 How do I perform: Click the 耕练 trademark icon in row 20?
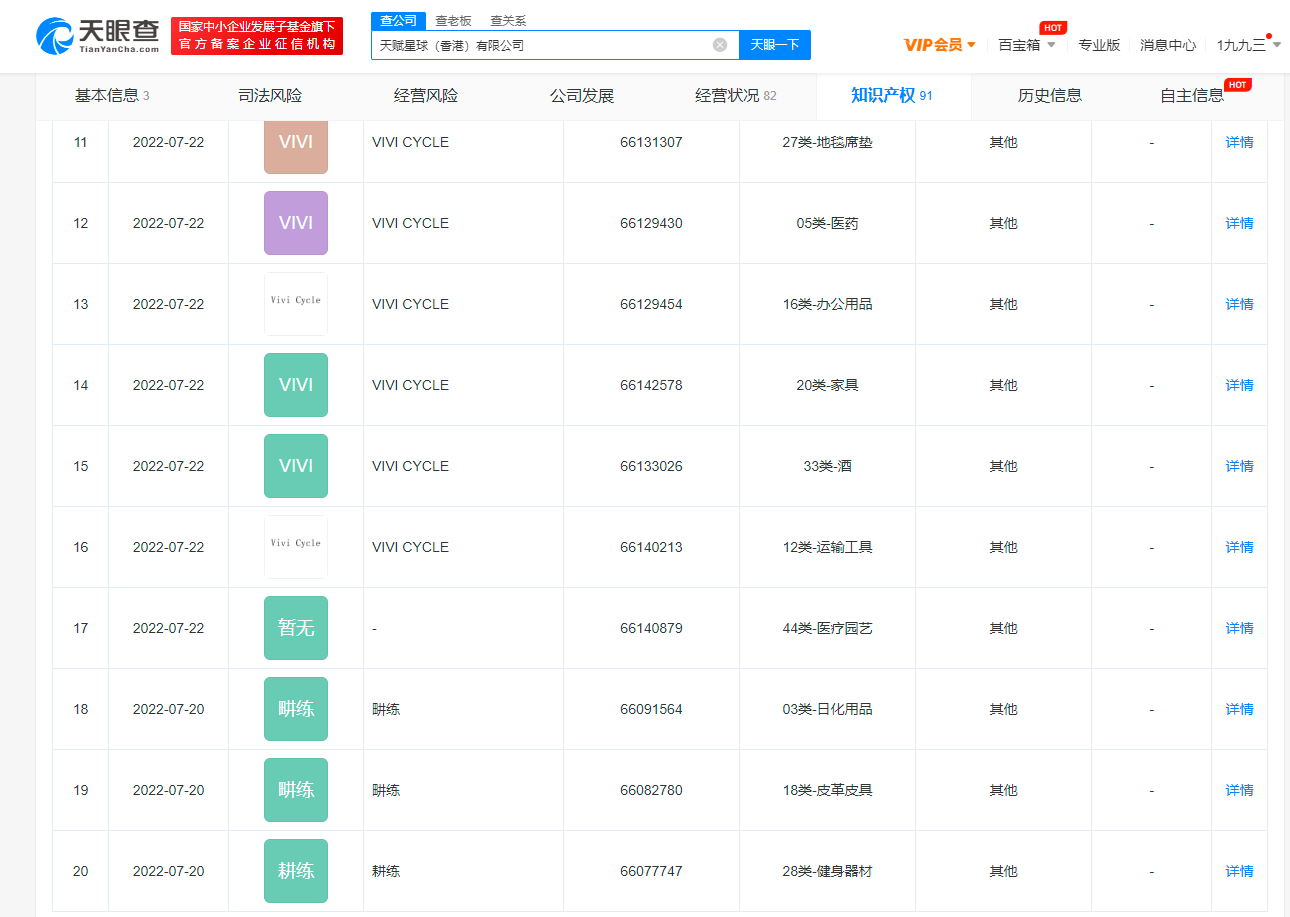[x=295, y=871]
